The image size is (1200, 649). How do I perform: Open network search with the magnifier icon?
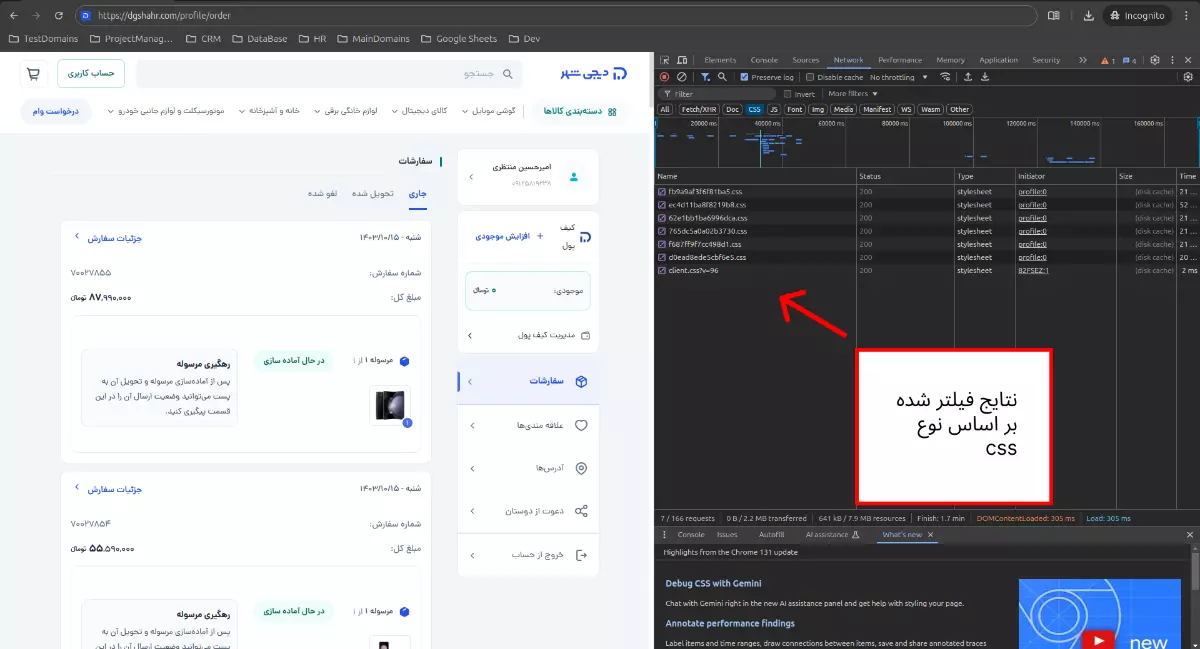click(720, 78)
